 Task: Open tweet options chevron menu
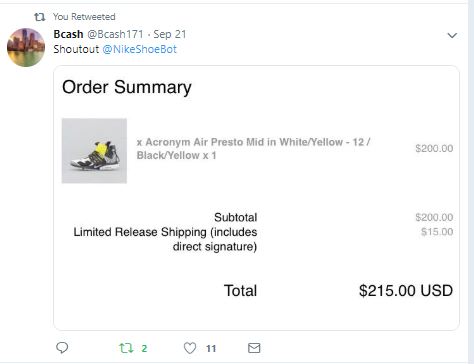click(452, 35)
